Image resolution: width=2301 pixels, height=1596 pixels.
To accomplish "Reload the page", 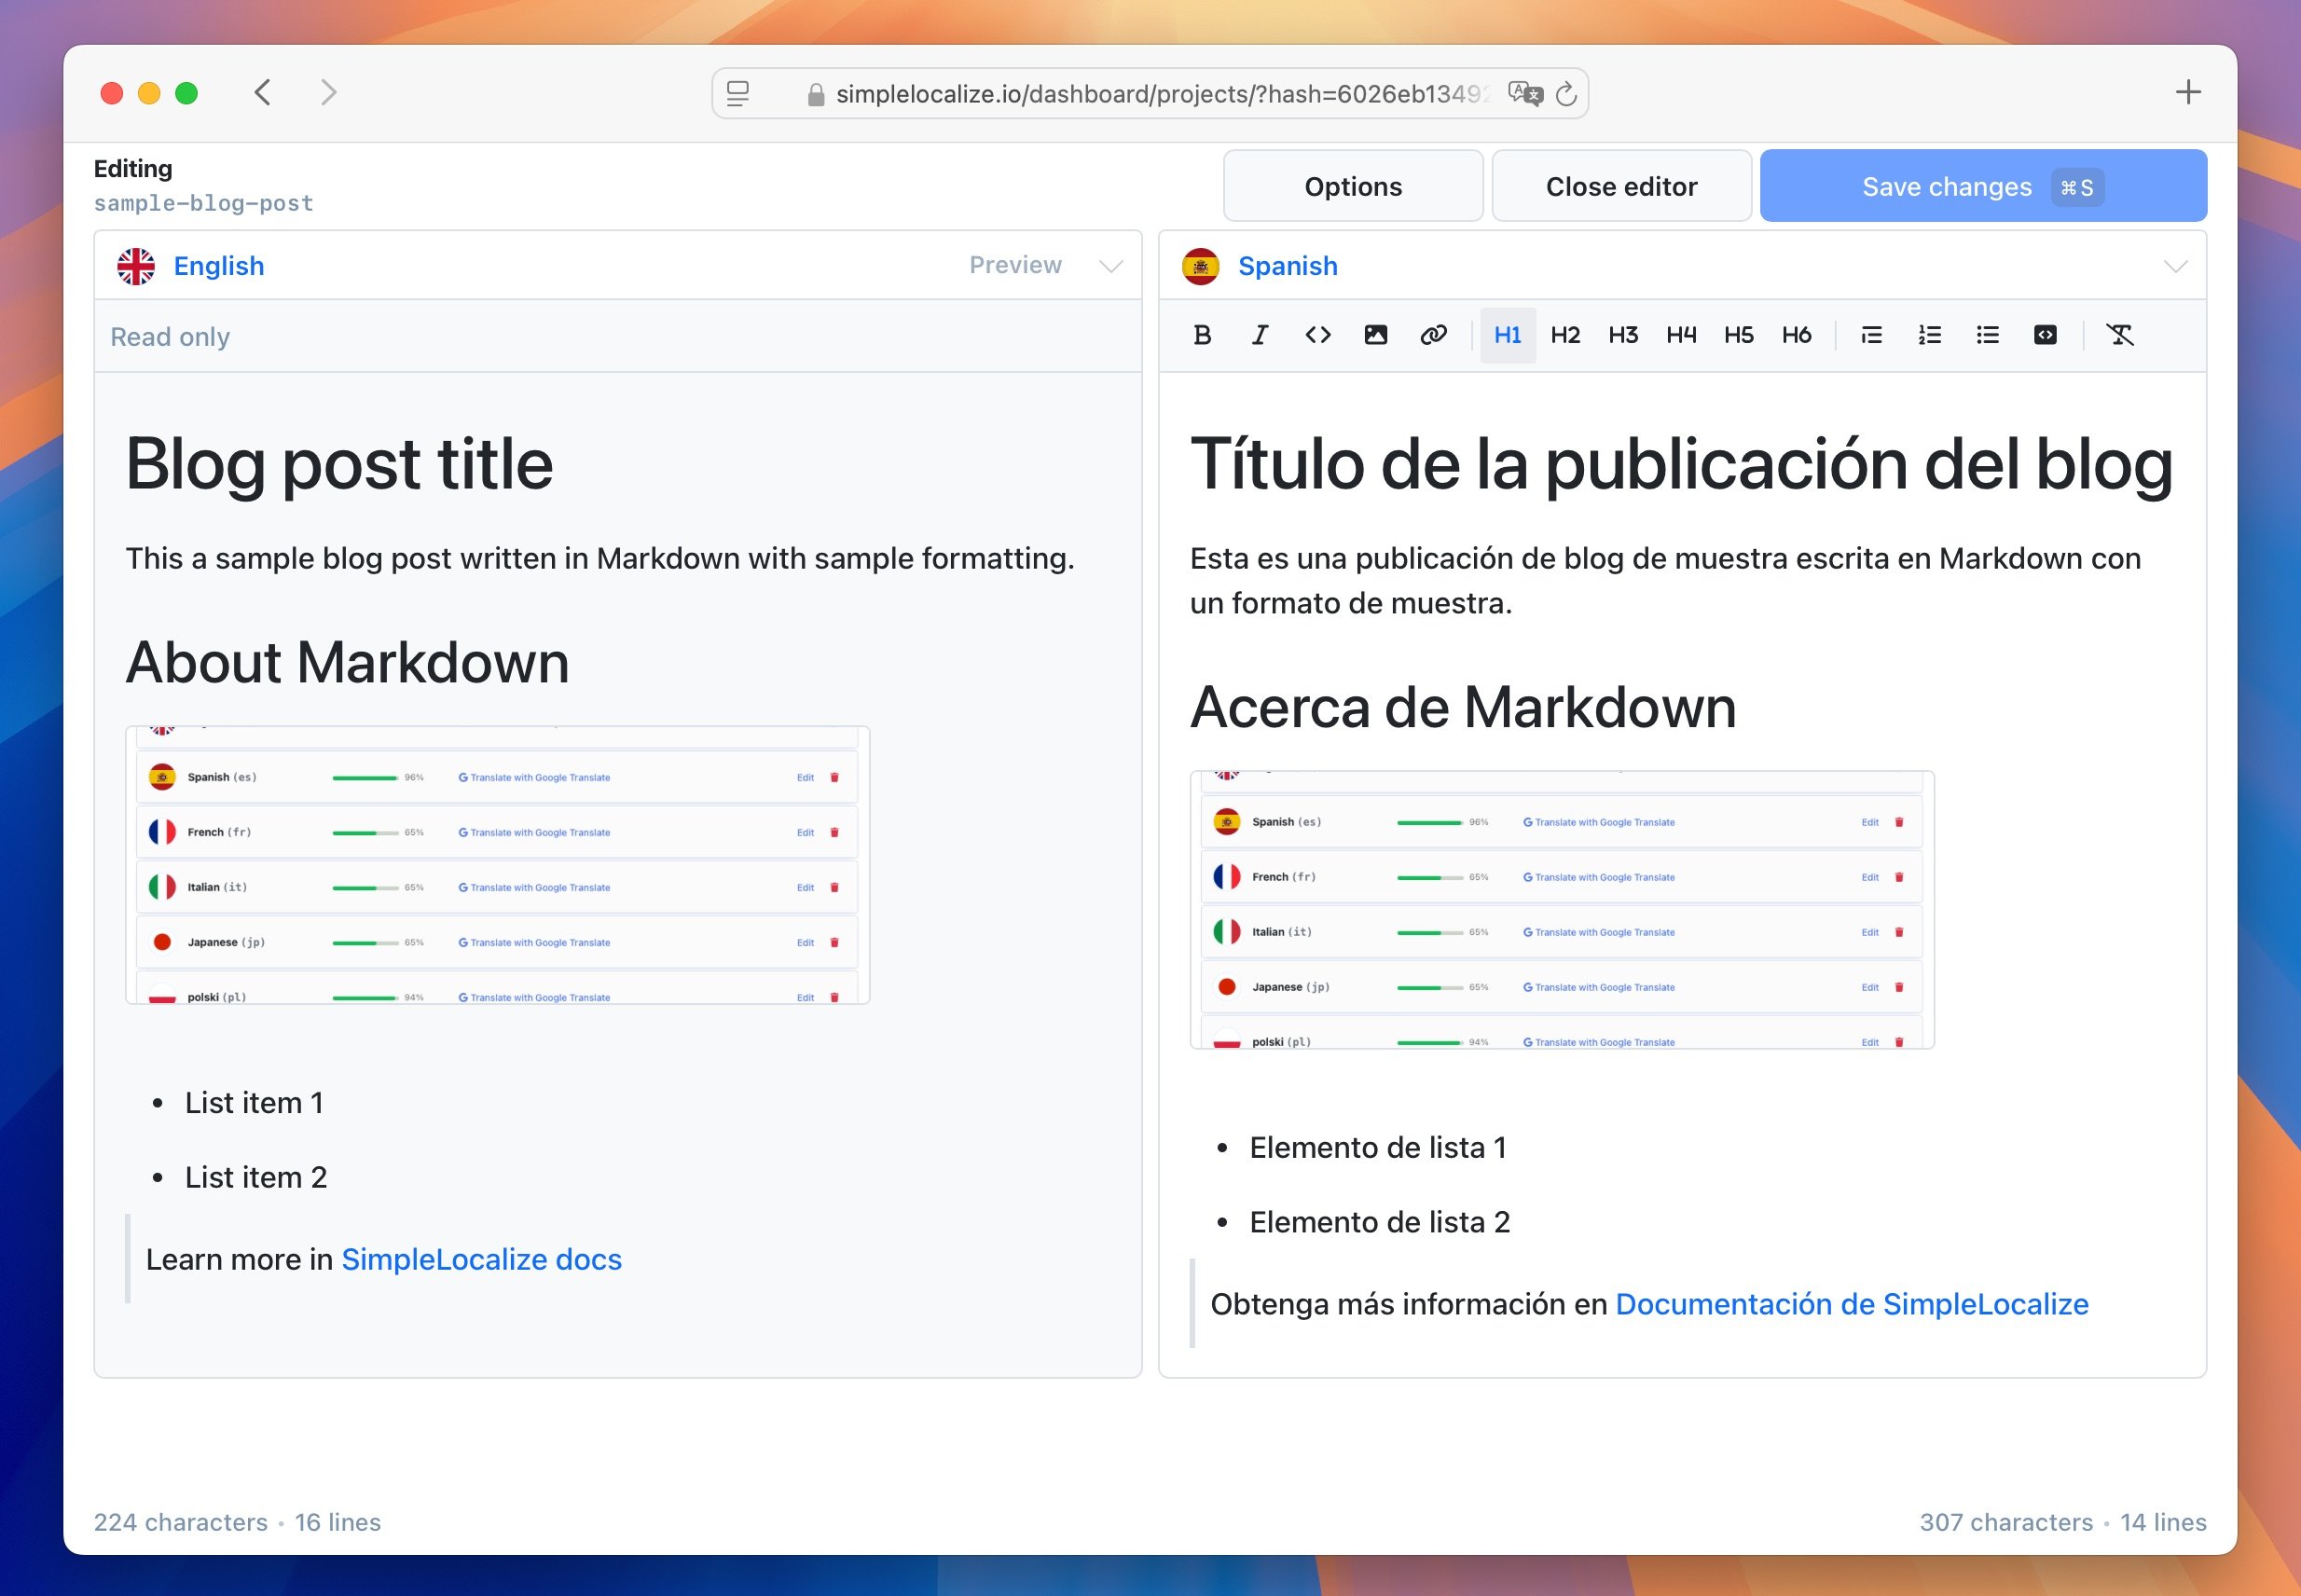I will pos(1567,94).
